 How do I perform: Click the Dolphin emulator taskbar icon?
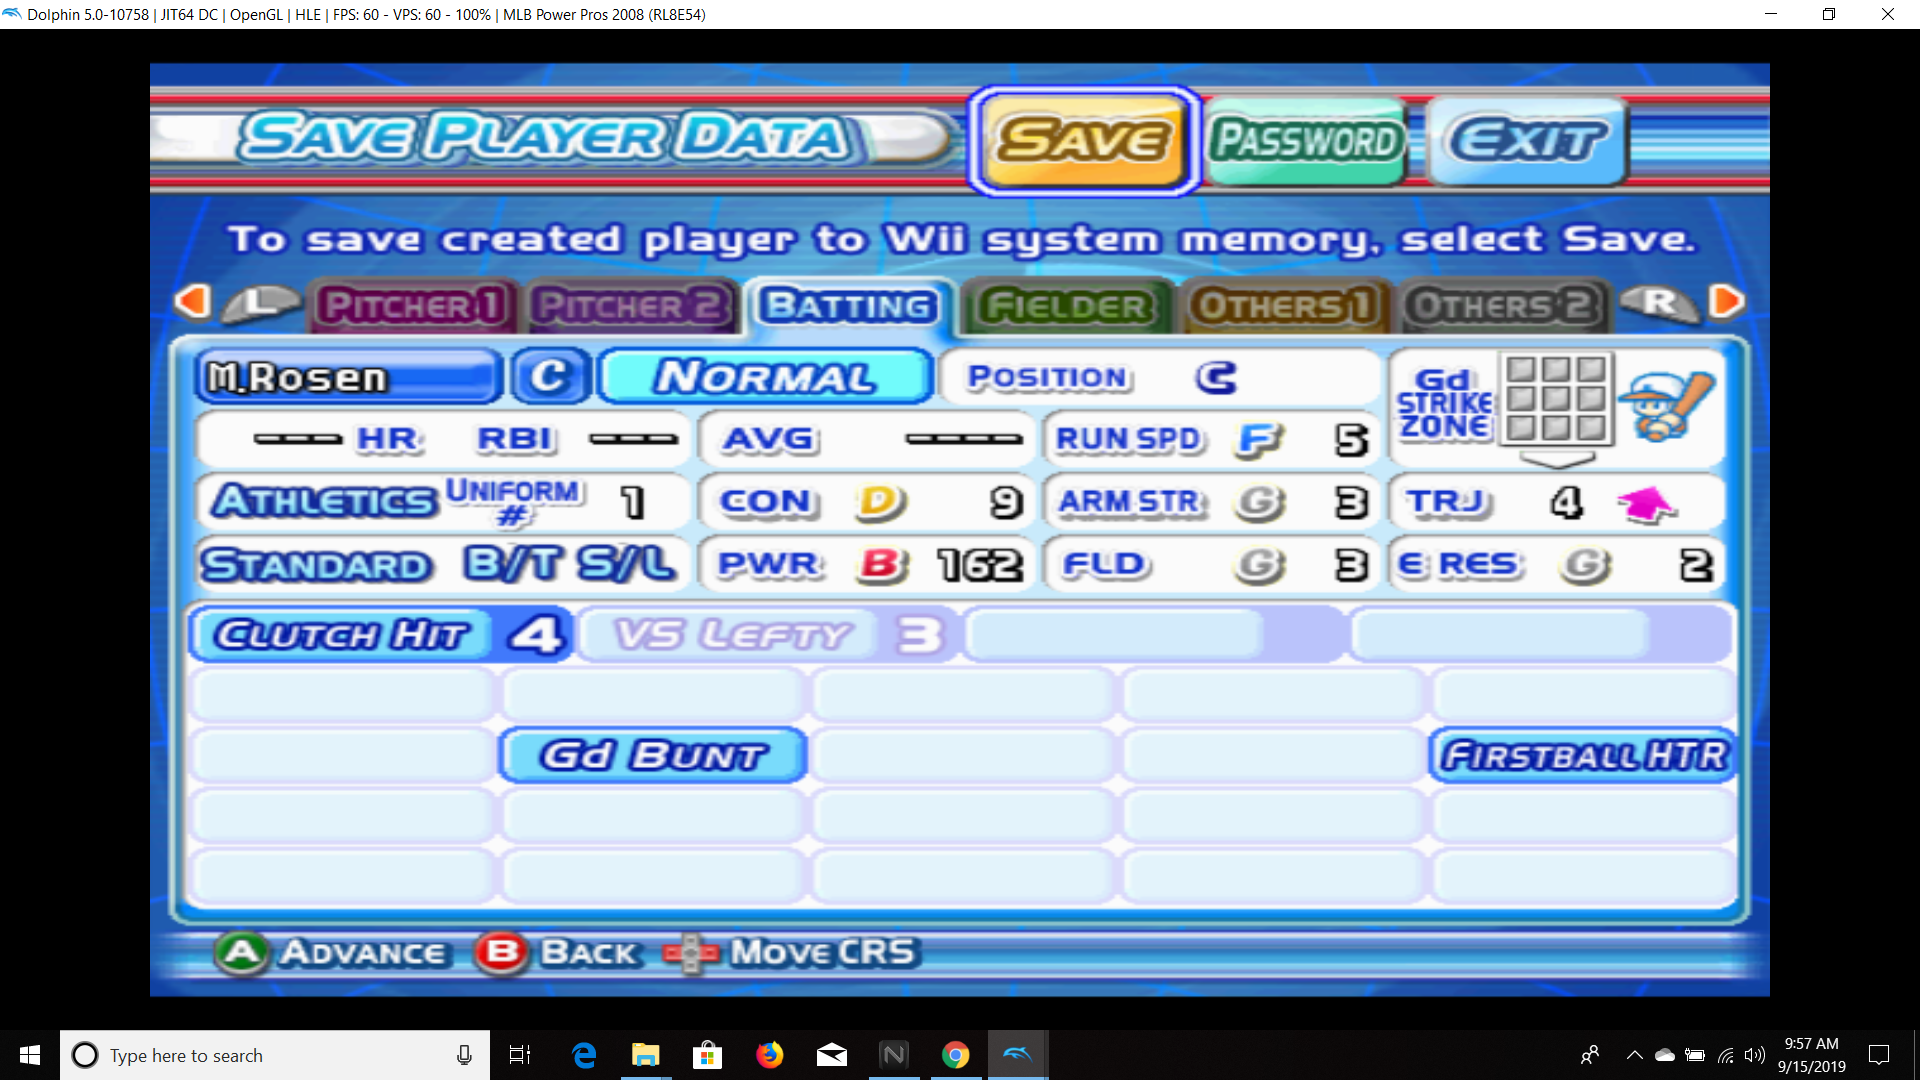point(1018,1055)
